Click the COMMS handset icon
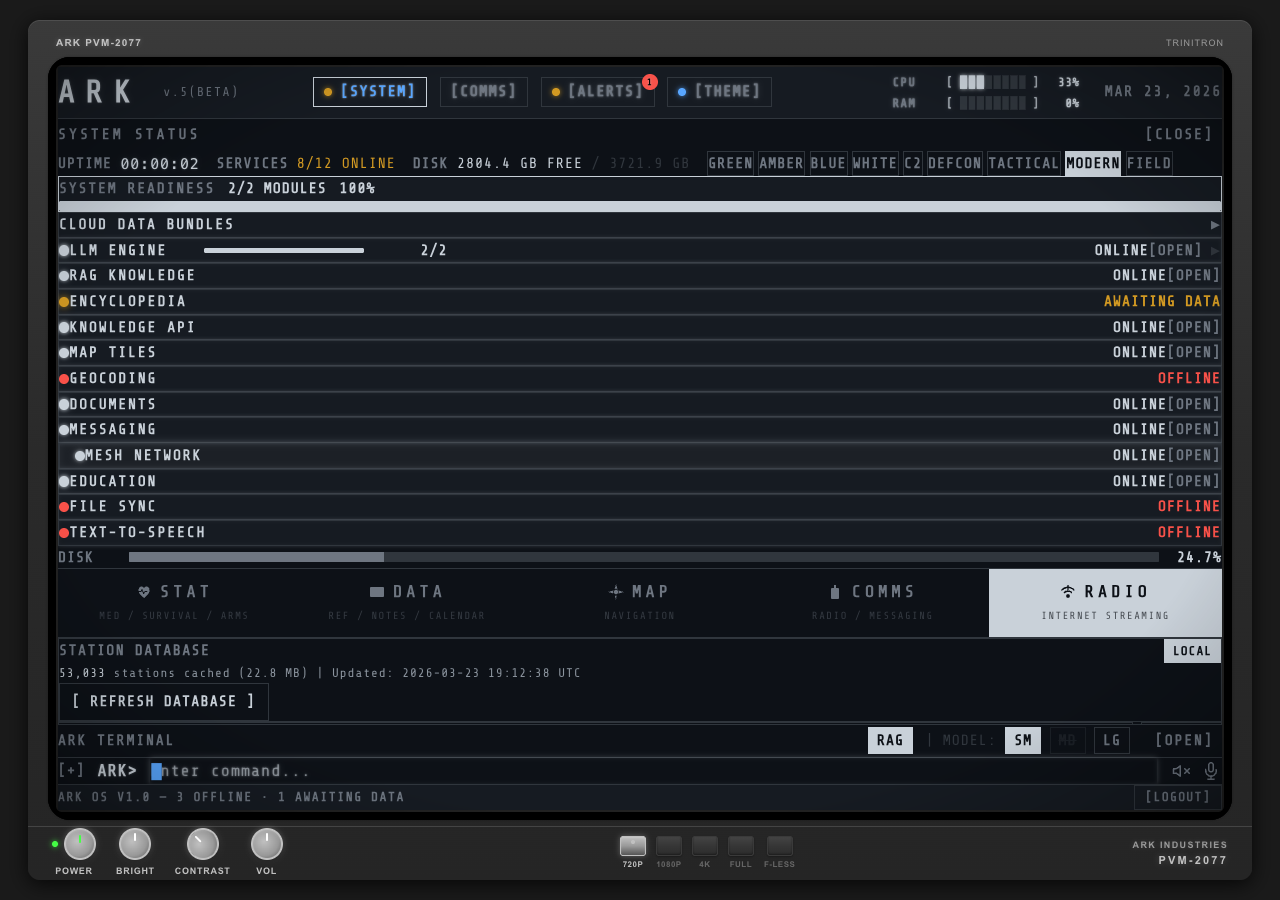1280x900 pixels. point(837,591)
